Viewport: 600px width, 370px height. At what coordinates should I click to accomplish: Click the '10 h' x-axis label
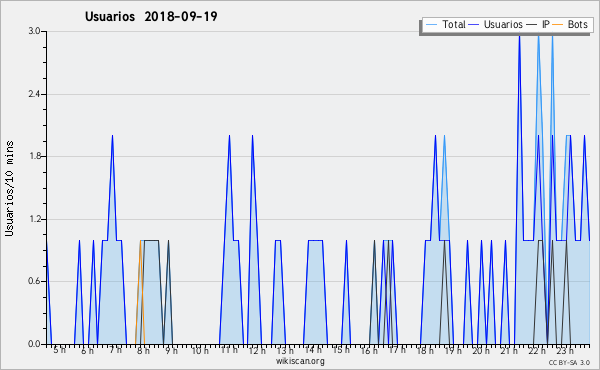200,351
